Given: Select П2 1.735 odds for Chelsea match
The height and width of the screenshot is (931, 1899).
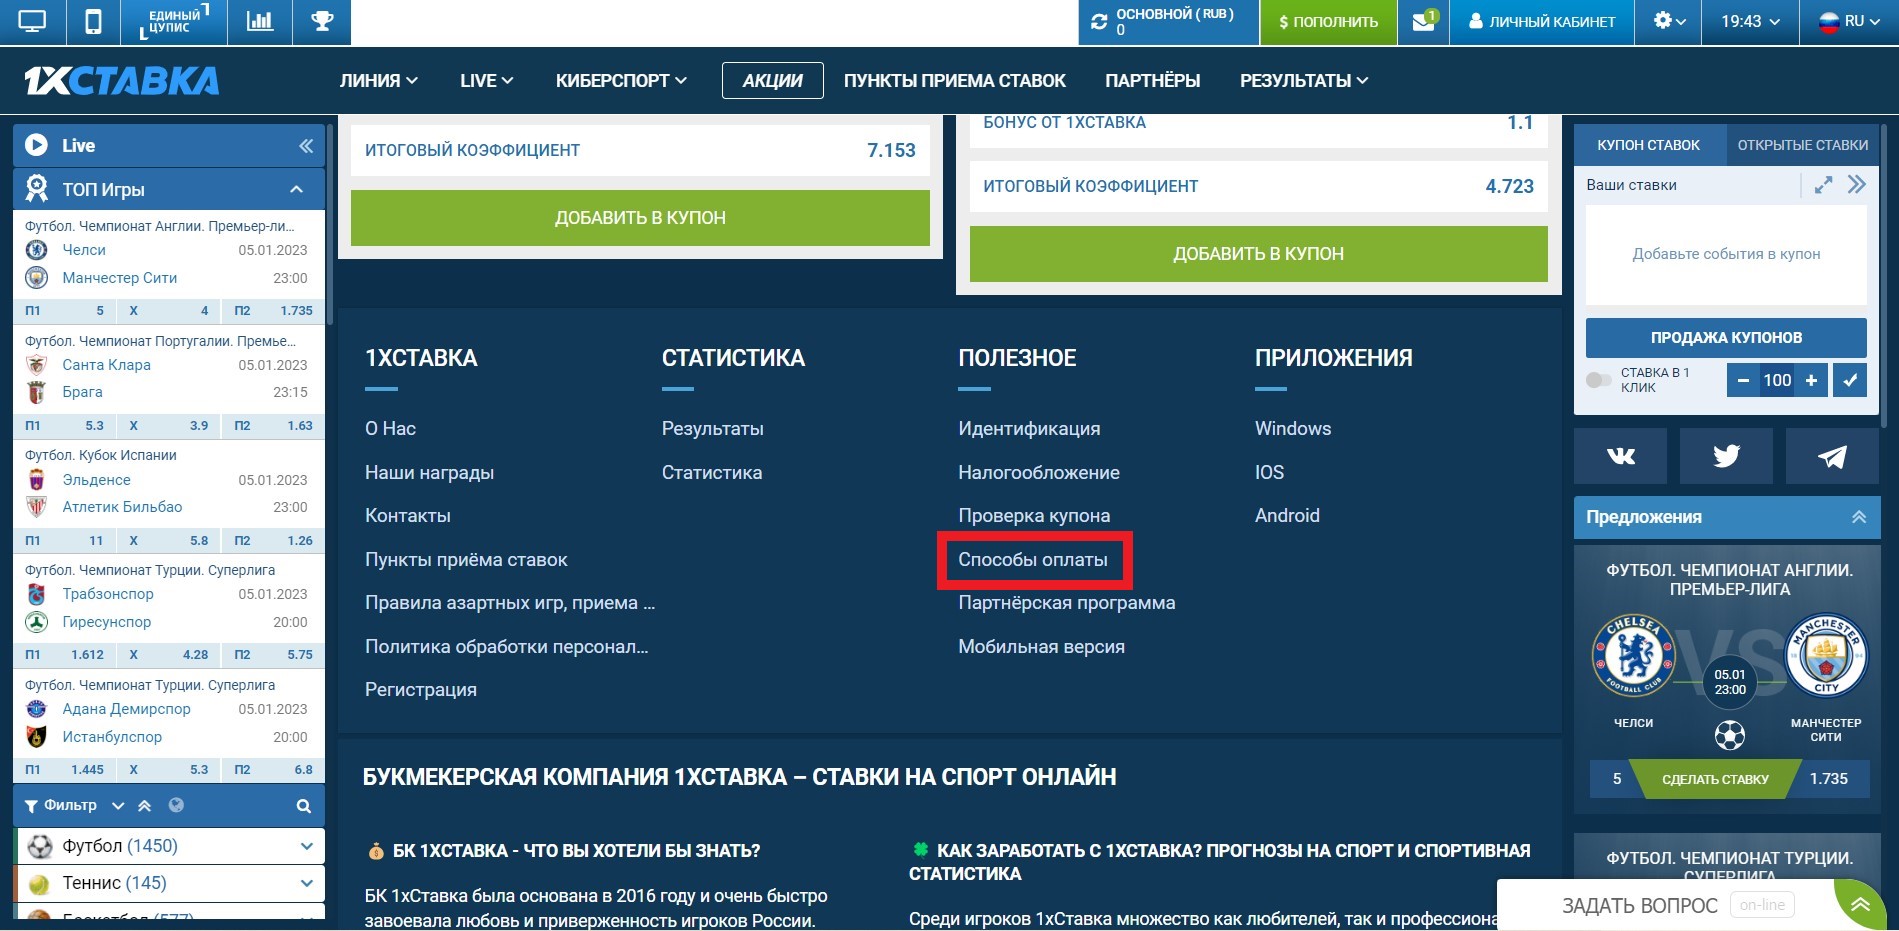Looking at the screenshot, I should coord(274,311).
